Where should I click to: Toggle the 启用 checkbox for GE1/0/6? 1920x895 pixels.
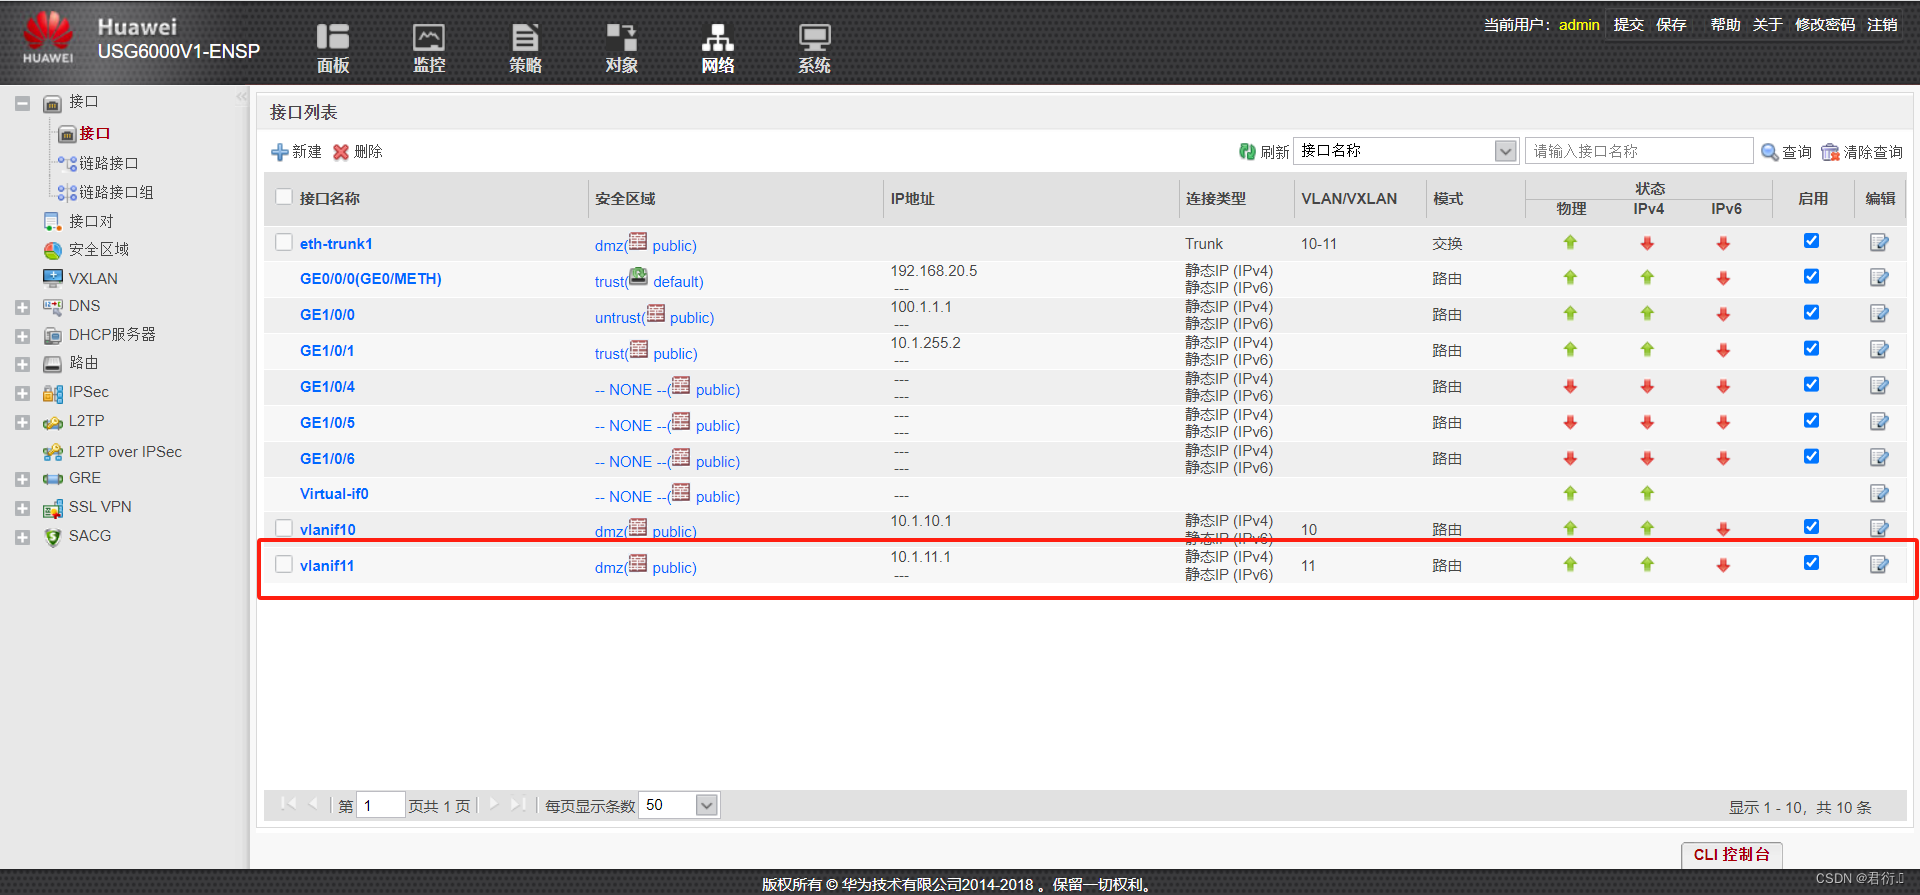[x=1811, y=456]
